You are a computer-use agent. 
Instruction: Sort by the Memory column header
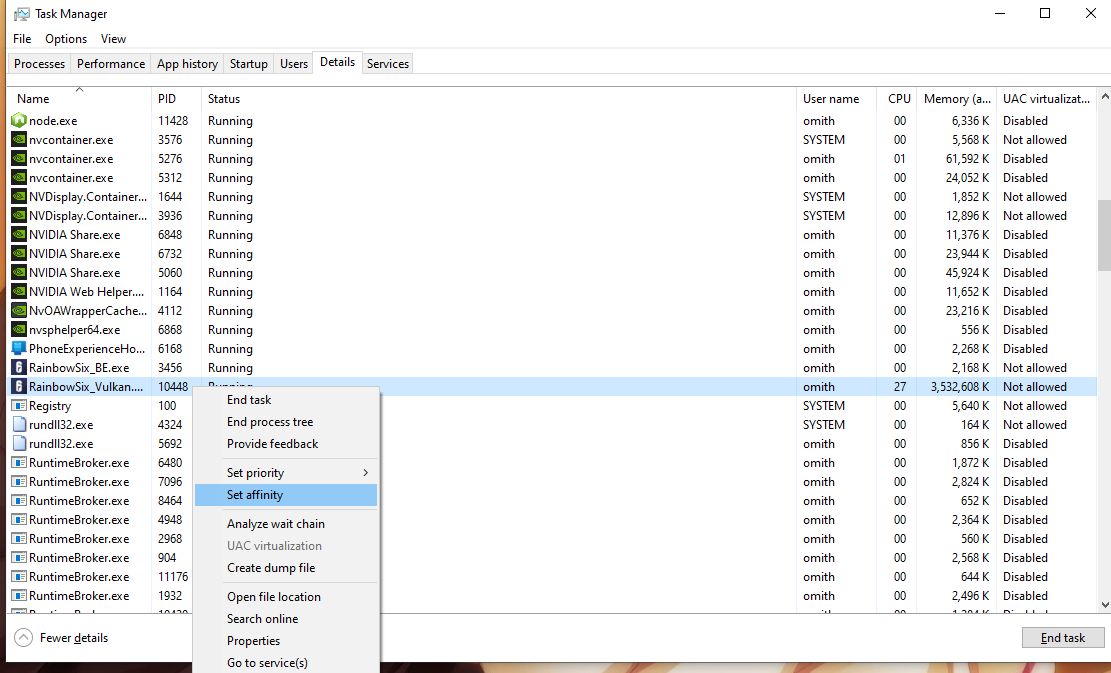point(957,98)
